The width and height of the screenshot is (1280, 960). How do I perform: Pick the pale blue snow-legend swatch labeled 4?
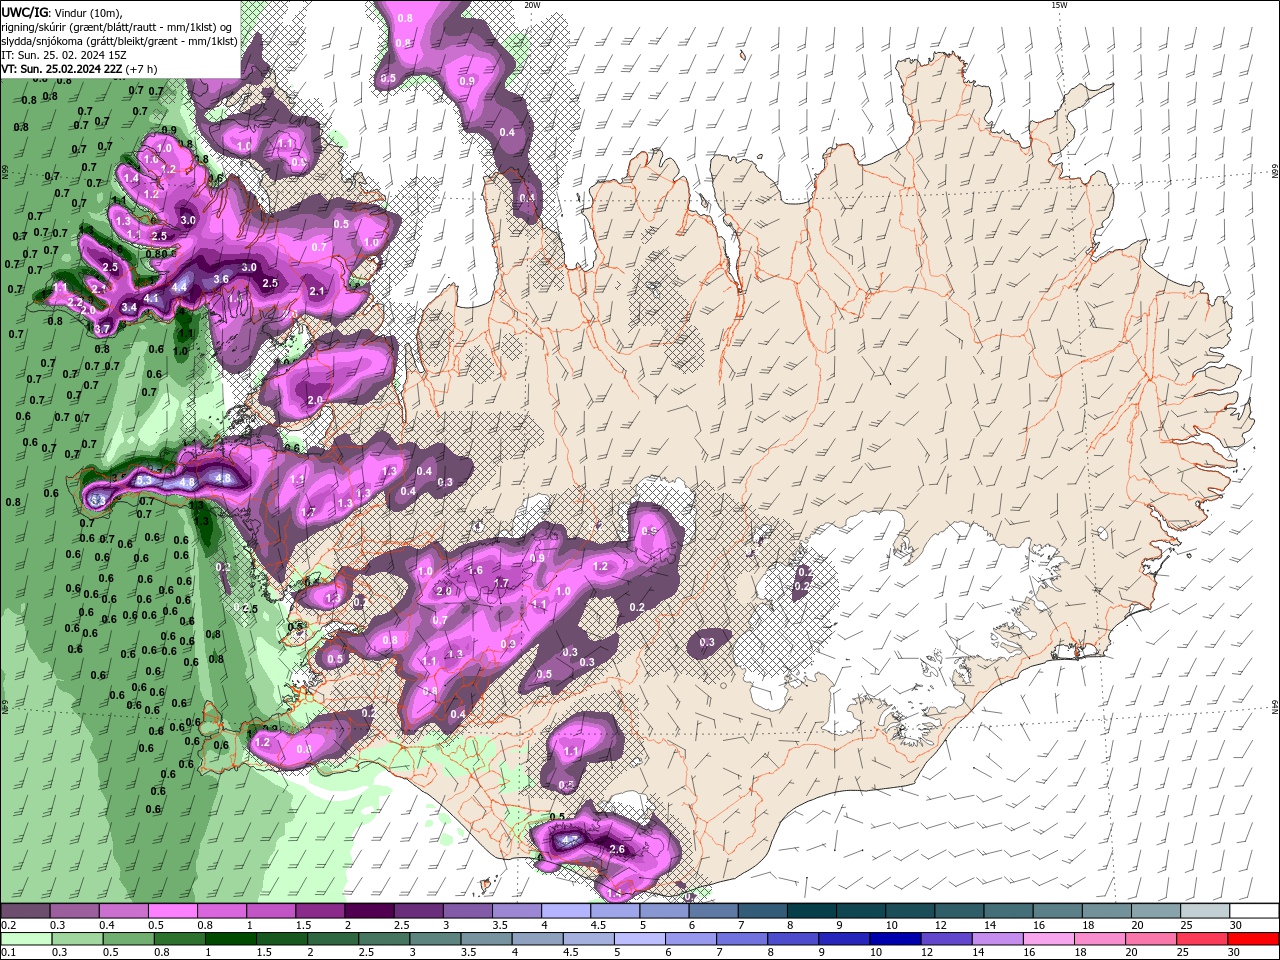566,911
